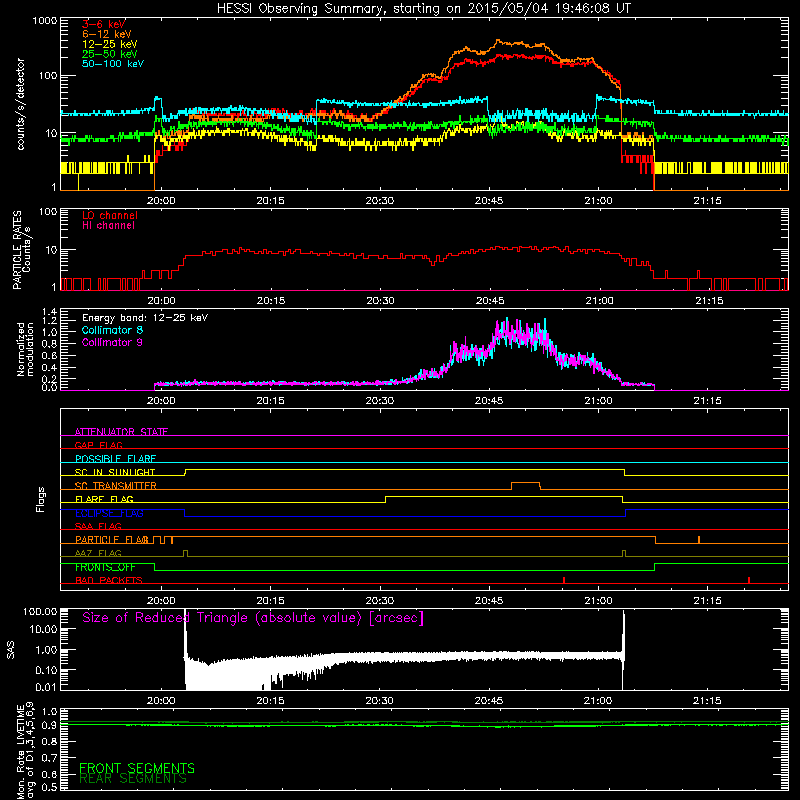800x800 pixels.
Task: Click the 'Energy band: 12-25 keV' label
Action: coord(145,318)
